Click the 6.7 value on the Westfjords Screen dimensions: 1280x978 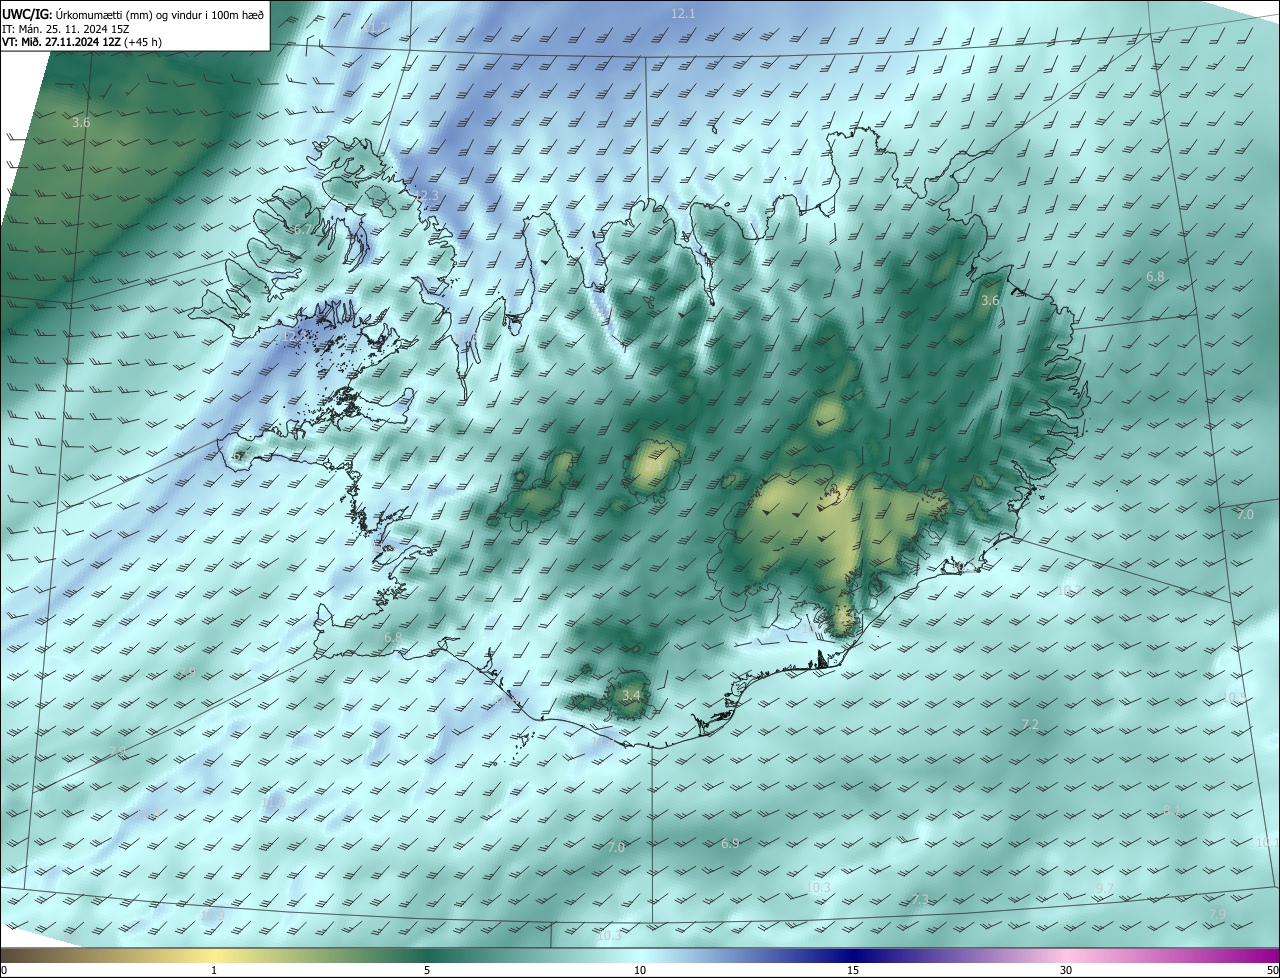[301, 230]
